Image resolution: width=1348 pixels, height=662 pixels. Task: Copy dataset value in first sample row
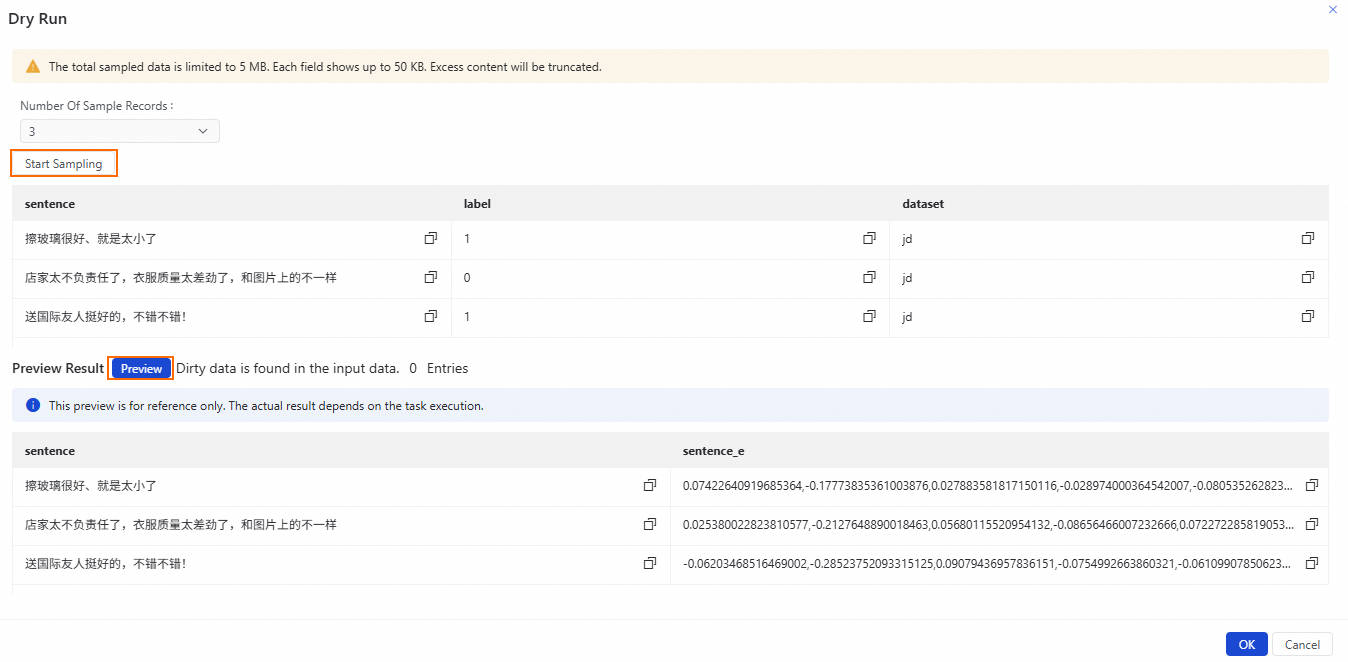click(1307, 239)
